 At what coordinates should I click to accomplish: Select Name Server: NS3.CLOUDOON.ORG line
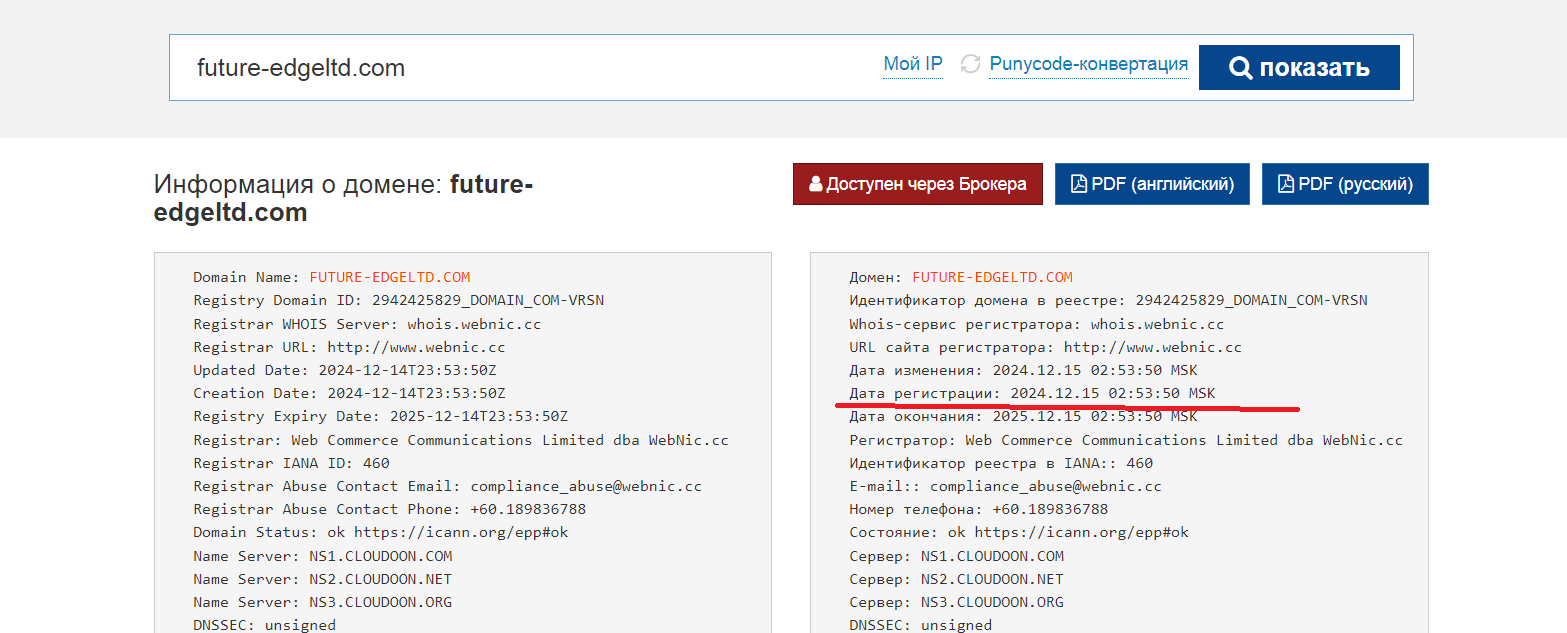click(x=322, y=602)
